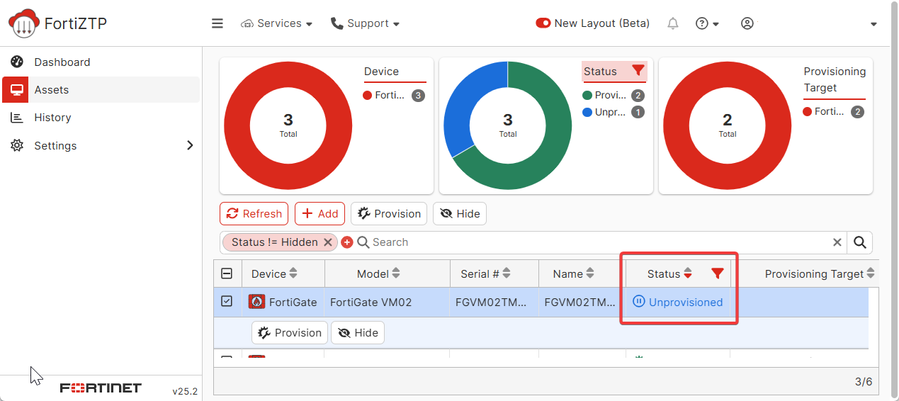Open notifications bell icon
Viewport: 899px width, 401px height.
pyautogui.click(x=673, y=24)
